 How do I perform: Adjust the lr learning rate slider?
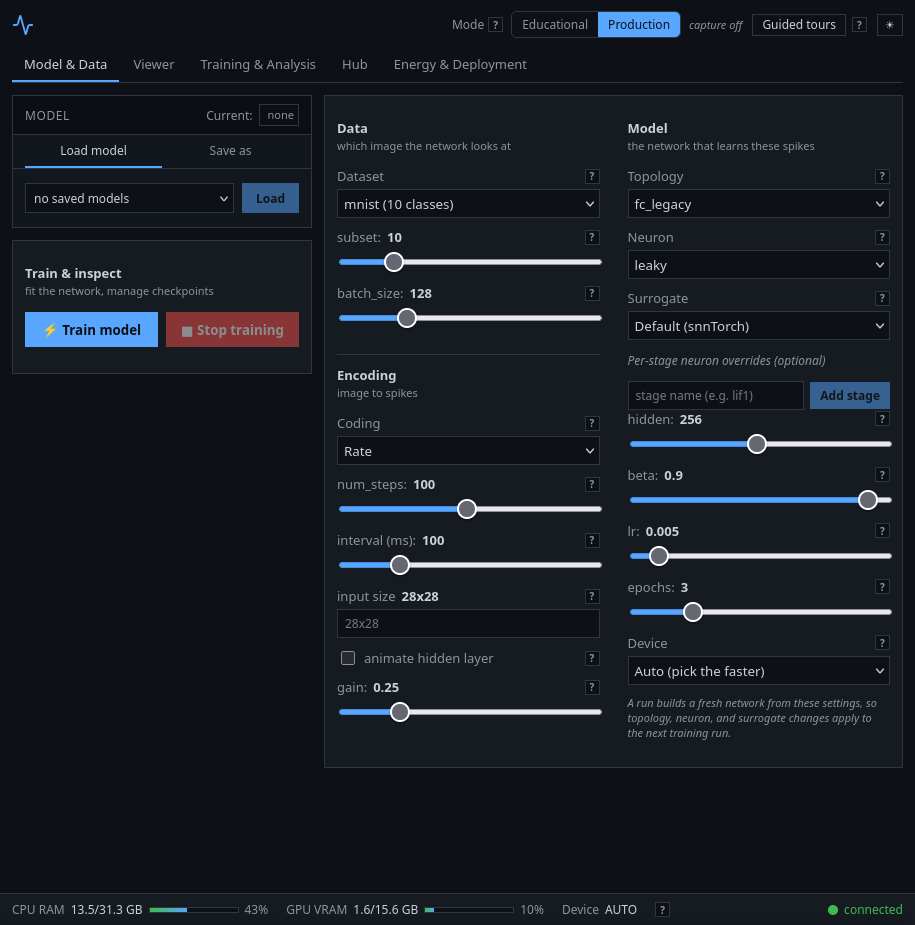760,556
